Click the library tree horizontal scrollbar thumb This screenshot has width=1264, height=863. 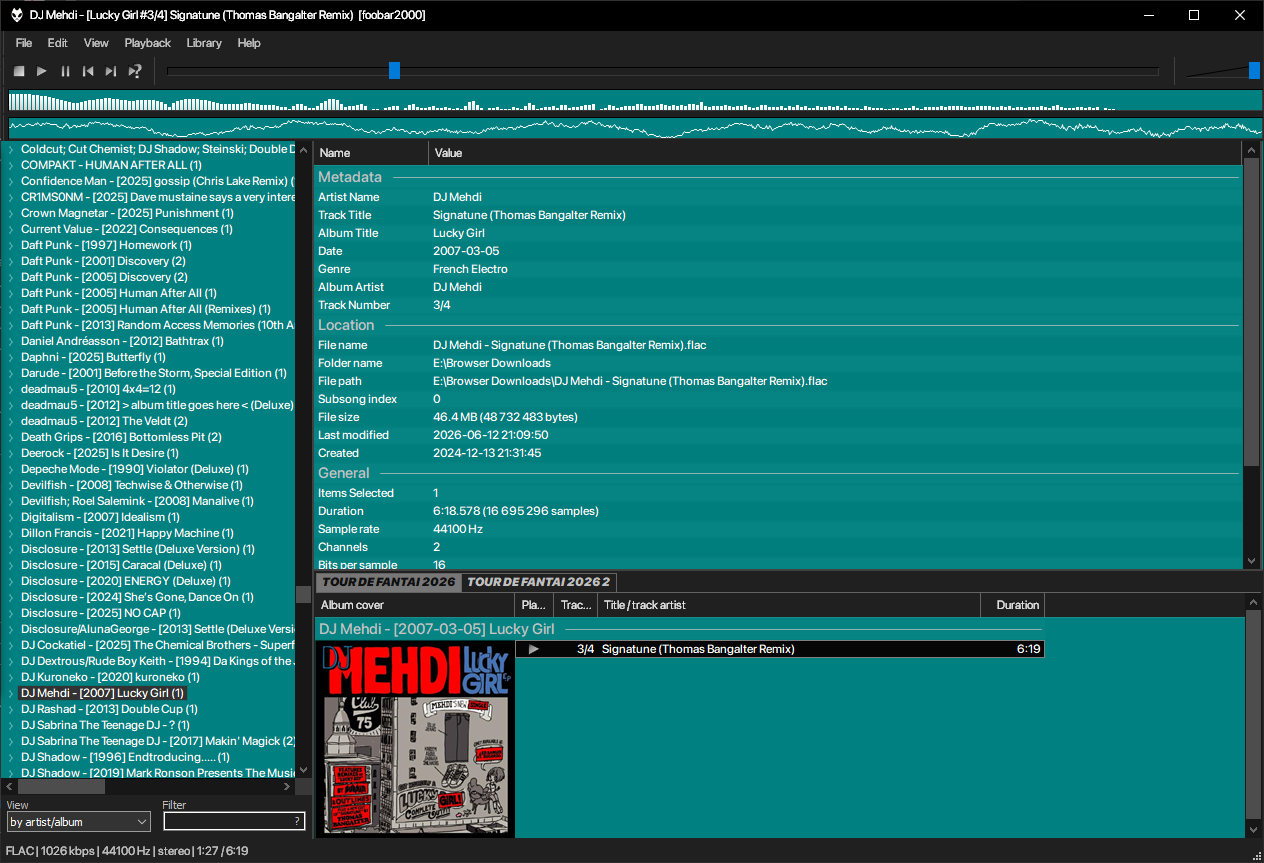click(61, 786)
